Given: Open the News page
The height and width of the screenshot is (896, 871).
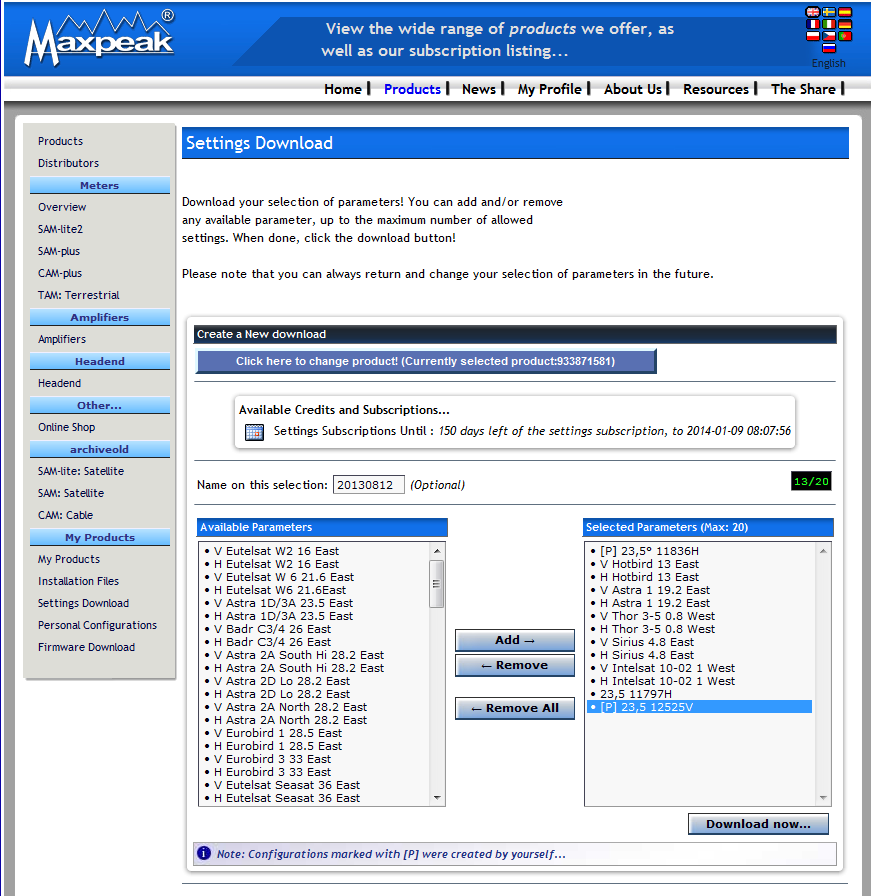Looking at the screenshot, I should pyautogui.click(x=479, y=89).
